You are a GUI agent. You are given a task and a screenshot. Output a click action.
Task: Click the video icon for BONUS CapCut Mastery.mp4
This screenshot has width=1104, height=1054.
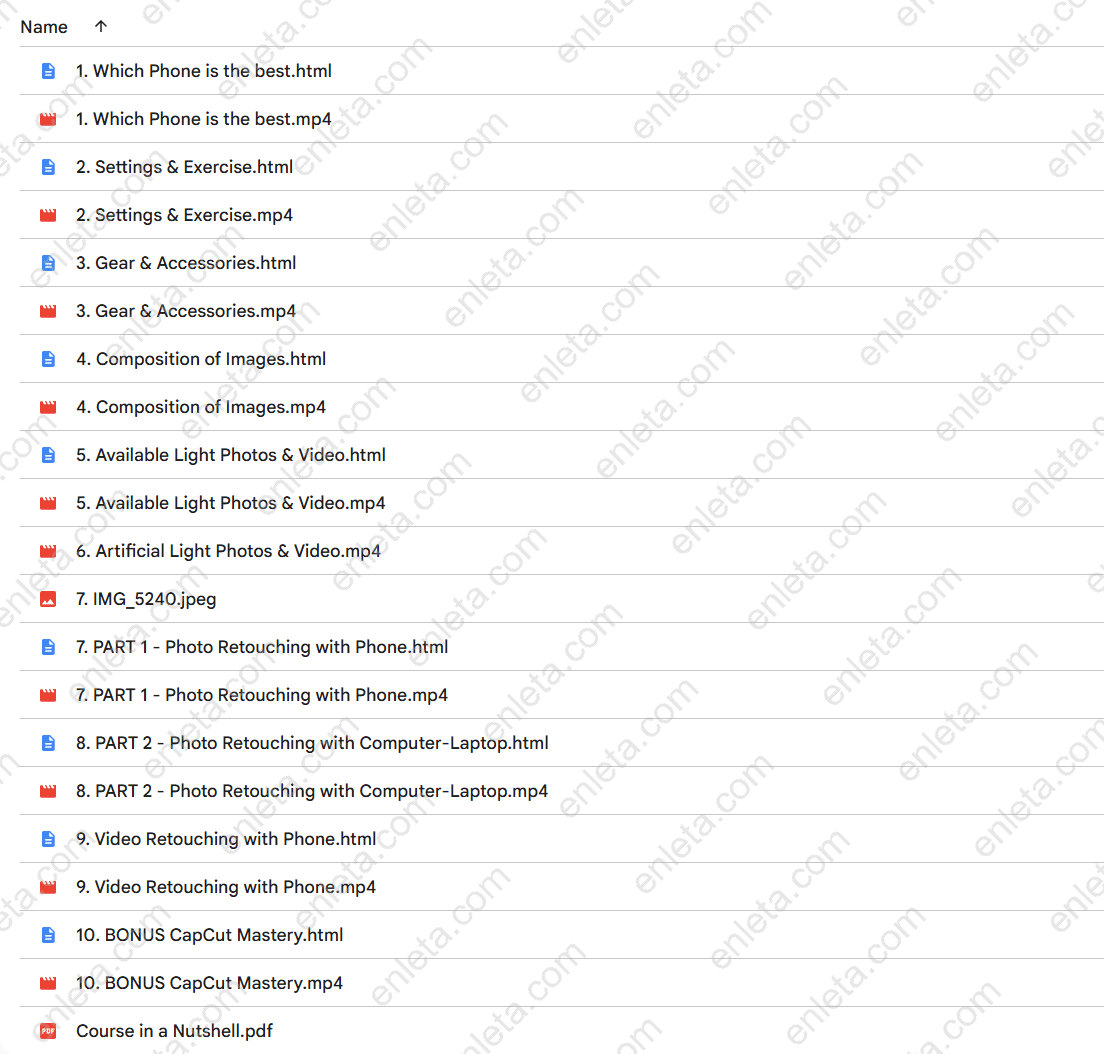pos(48,983)
